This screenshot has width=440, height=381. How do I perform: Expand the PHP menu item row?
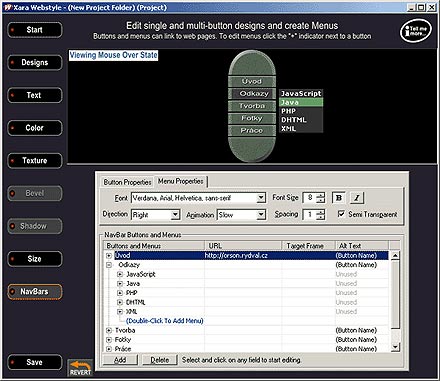click(x=120, y=293)
